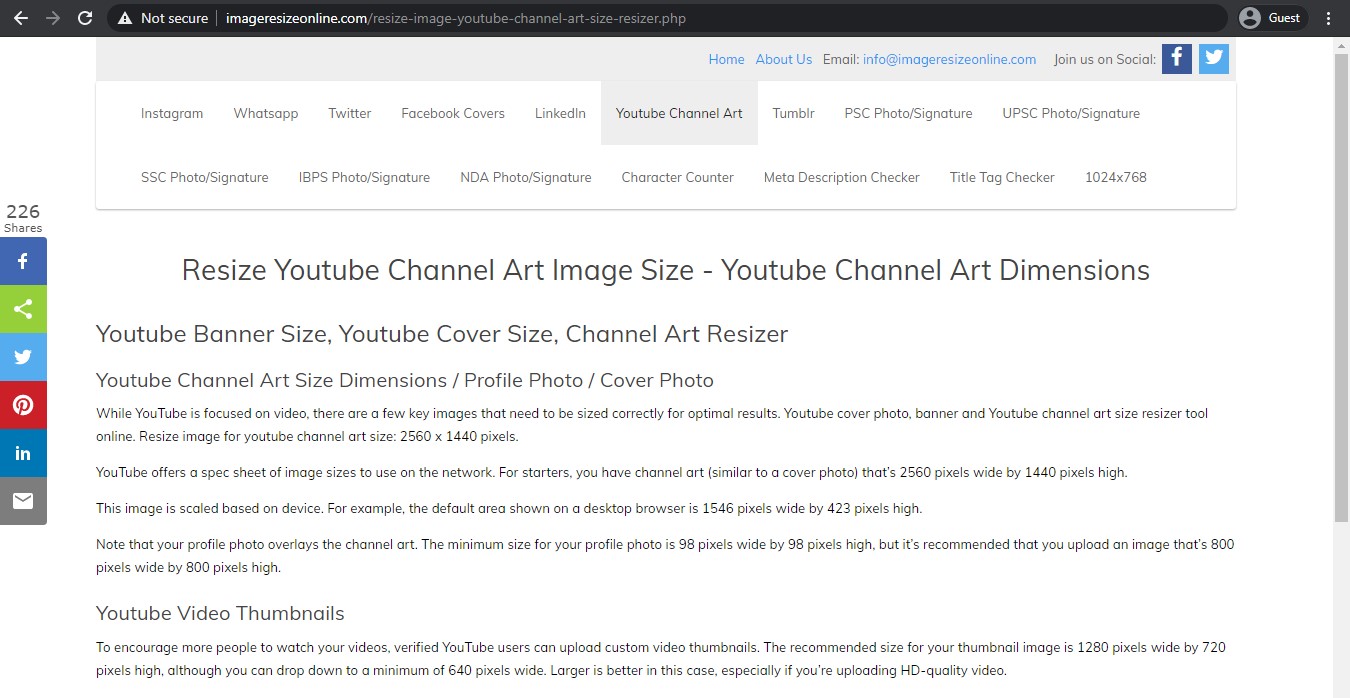Open the Chrome three-dot menu
1350x698 pixels.
click(1329, 18)
